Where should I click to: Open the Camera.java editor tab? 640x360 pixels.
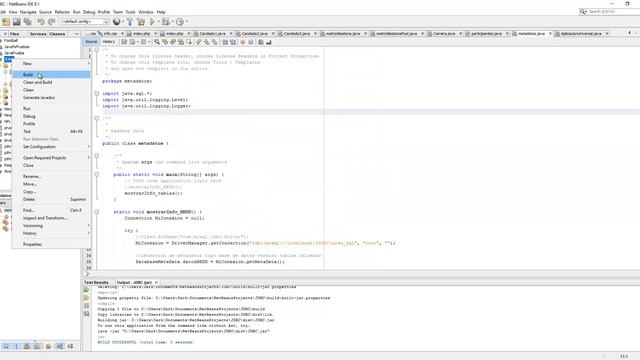pyautogui.click(x=444, y=33)
